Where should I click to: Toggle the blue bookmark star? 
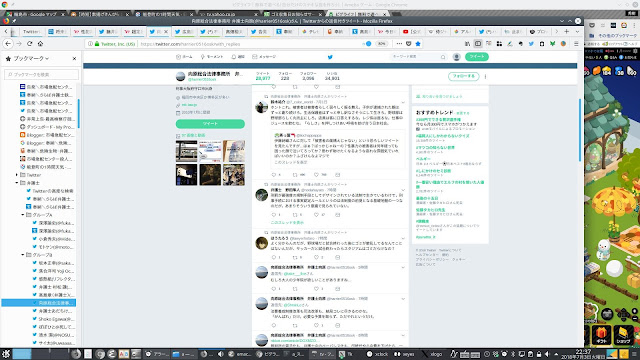pyautogui.click(x=418, y=44)
